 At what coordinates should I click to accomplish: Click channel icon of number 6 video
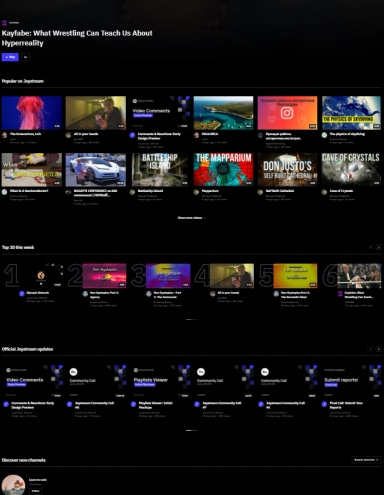340,294
